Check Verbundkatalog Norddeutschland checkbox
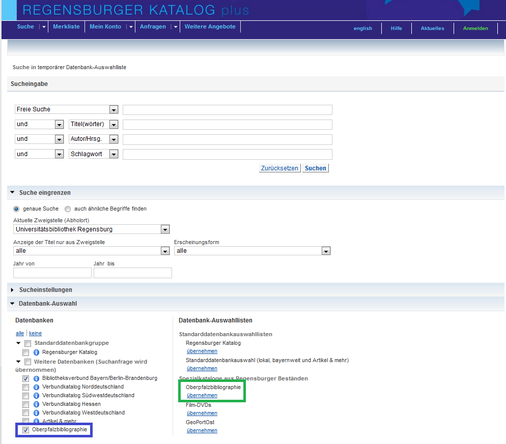506x444 pixels. [26, 387]
